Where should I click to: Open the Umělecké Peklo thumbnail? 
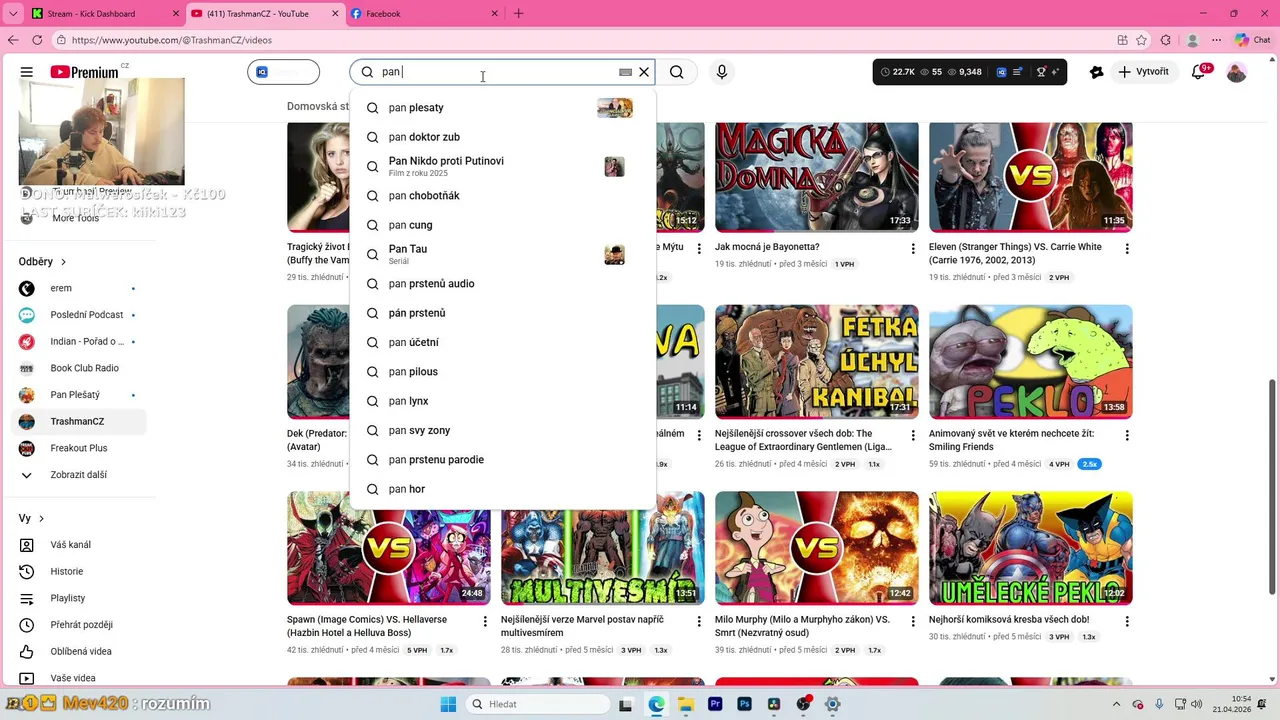pyautogui.click(x=1031, y=548)
